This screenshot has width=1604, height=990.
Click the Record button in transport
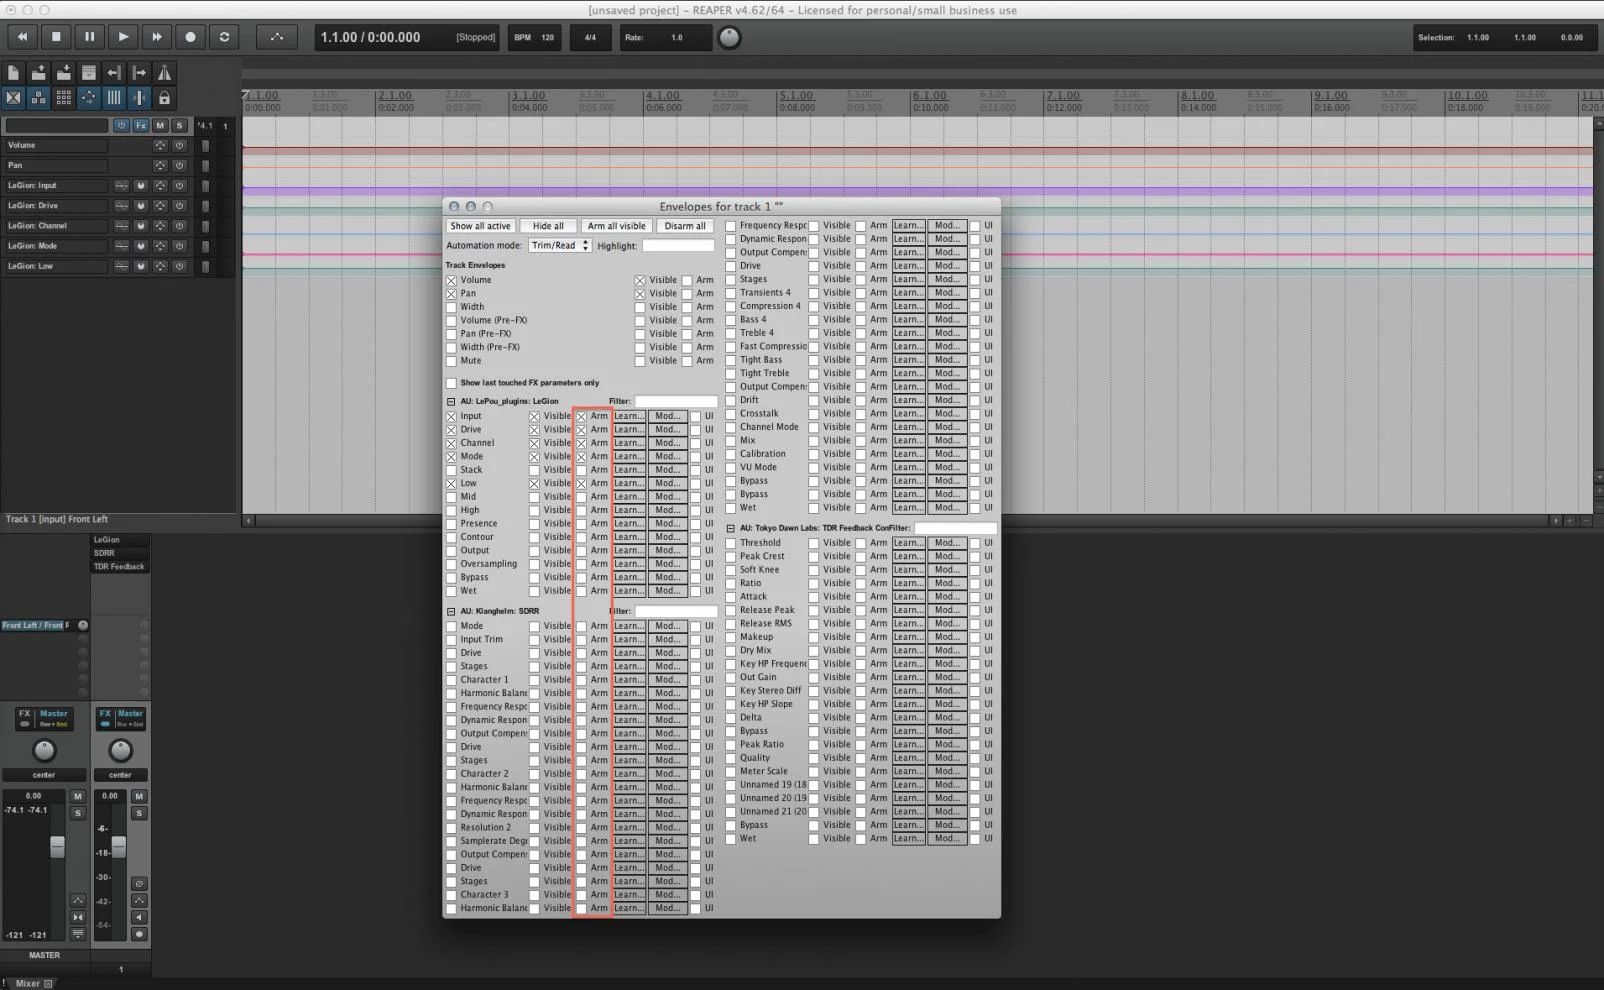[190, 37]
